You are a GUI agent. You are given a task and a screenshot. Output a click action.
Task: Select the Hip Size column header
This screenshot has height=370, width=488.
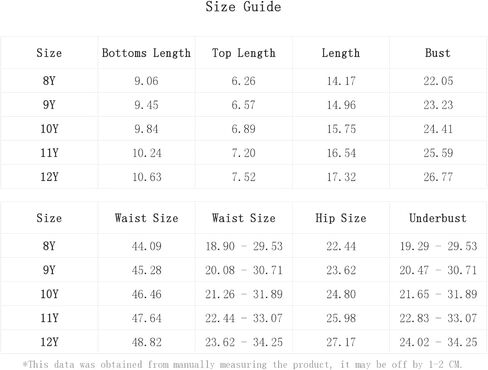[x=341, y=218]
